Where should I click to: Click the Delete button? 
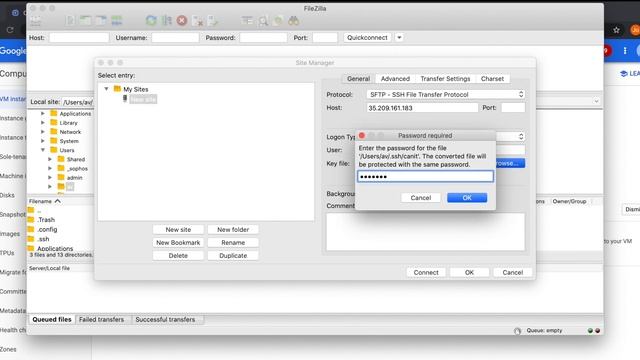click(x=178, y=256)
